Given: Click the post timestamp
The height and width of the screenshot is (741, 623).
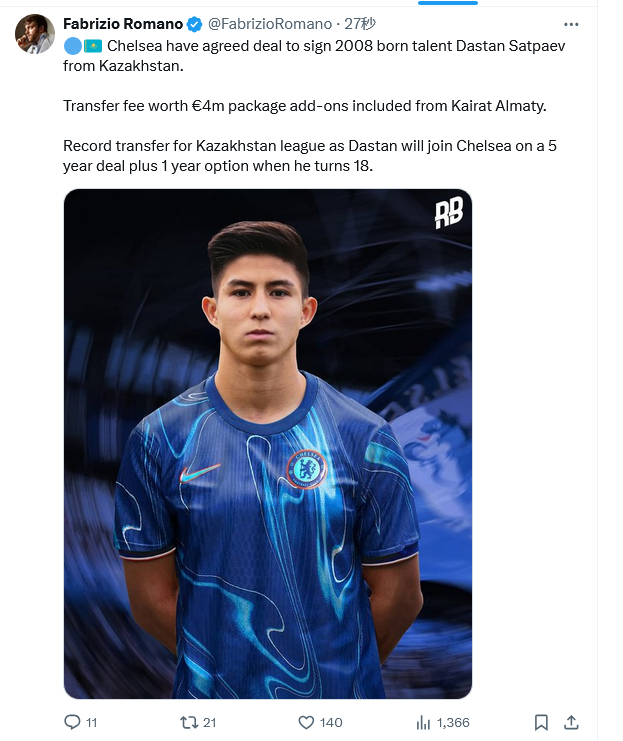Looking at the screenshot, I should click(359, 24).
